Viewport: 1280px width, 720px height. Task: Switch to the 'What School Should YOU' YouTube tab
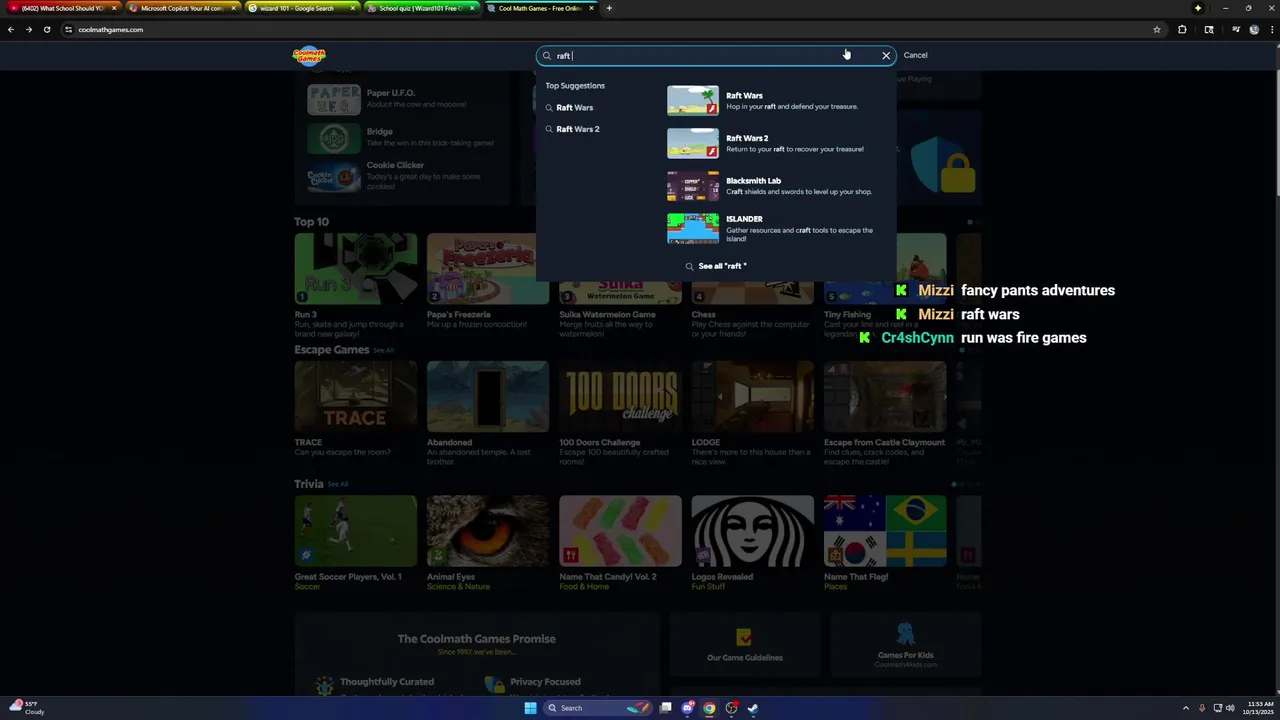pyautogui.click(x=62, y=8)
